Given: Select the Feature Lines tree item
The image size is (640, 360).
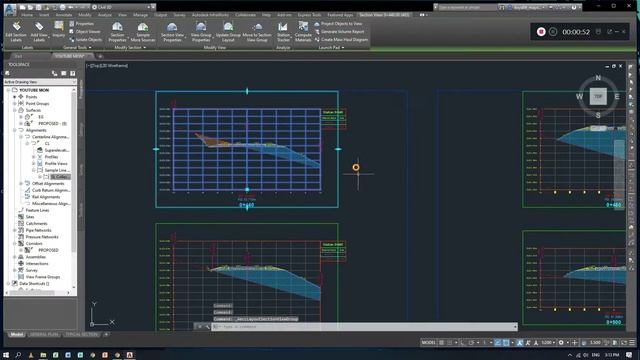Looking at the screenshot, I should [37, 210].
